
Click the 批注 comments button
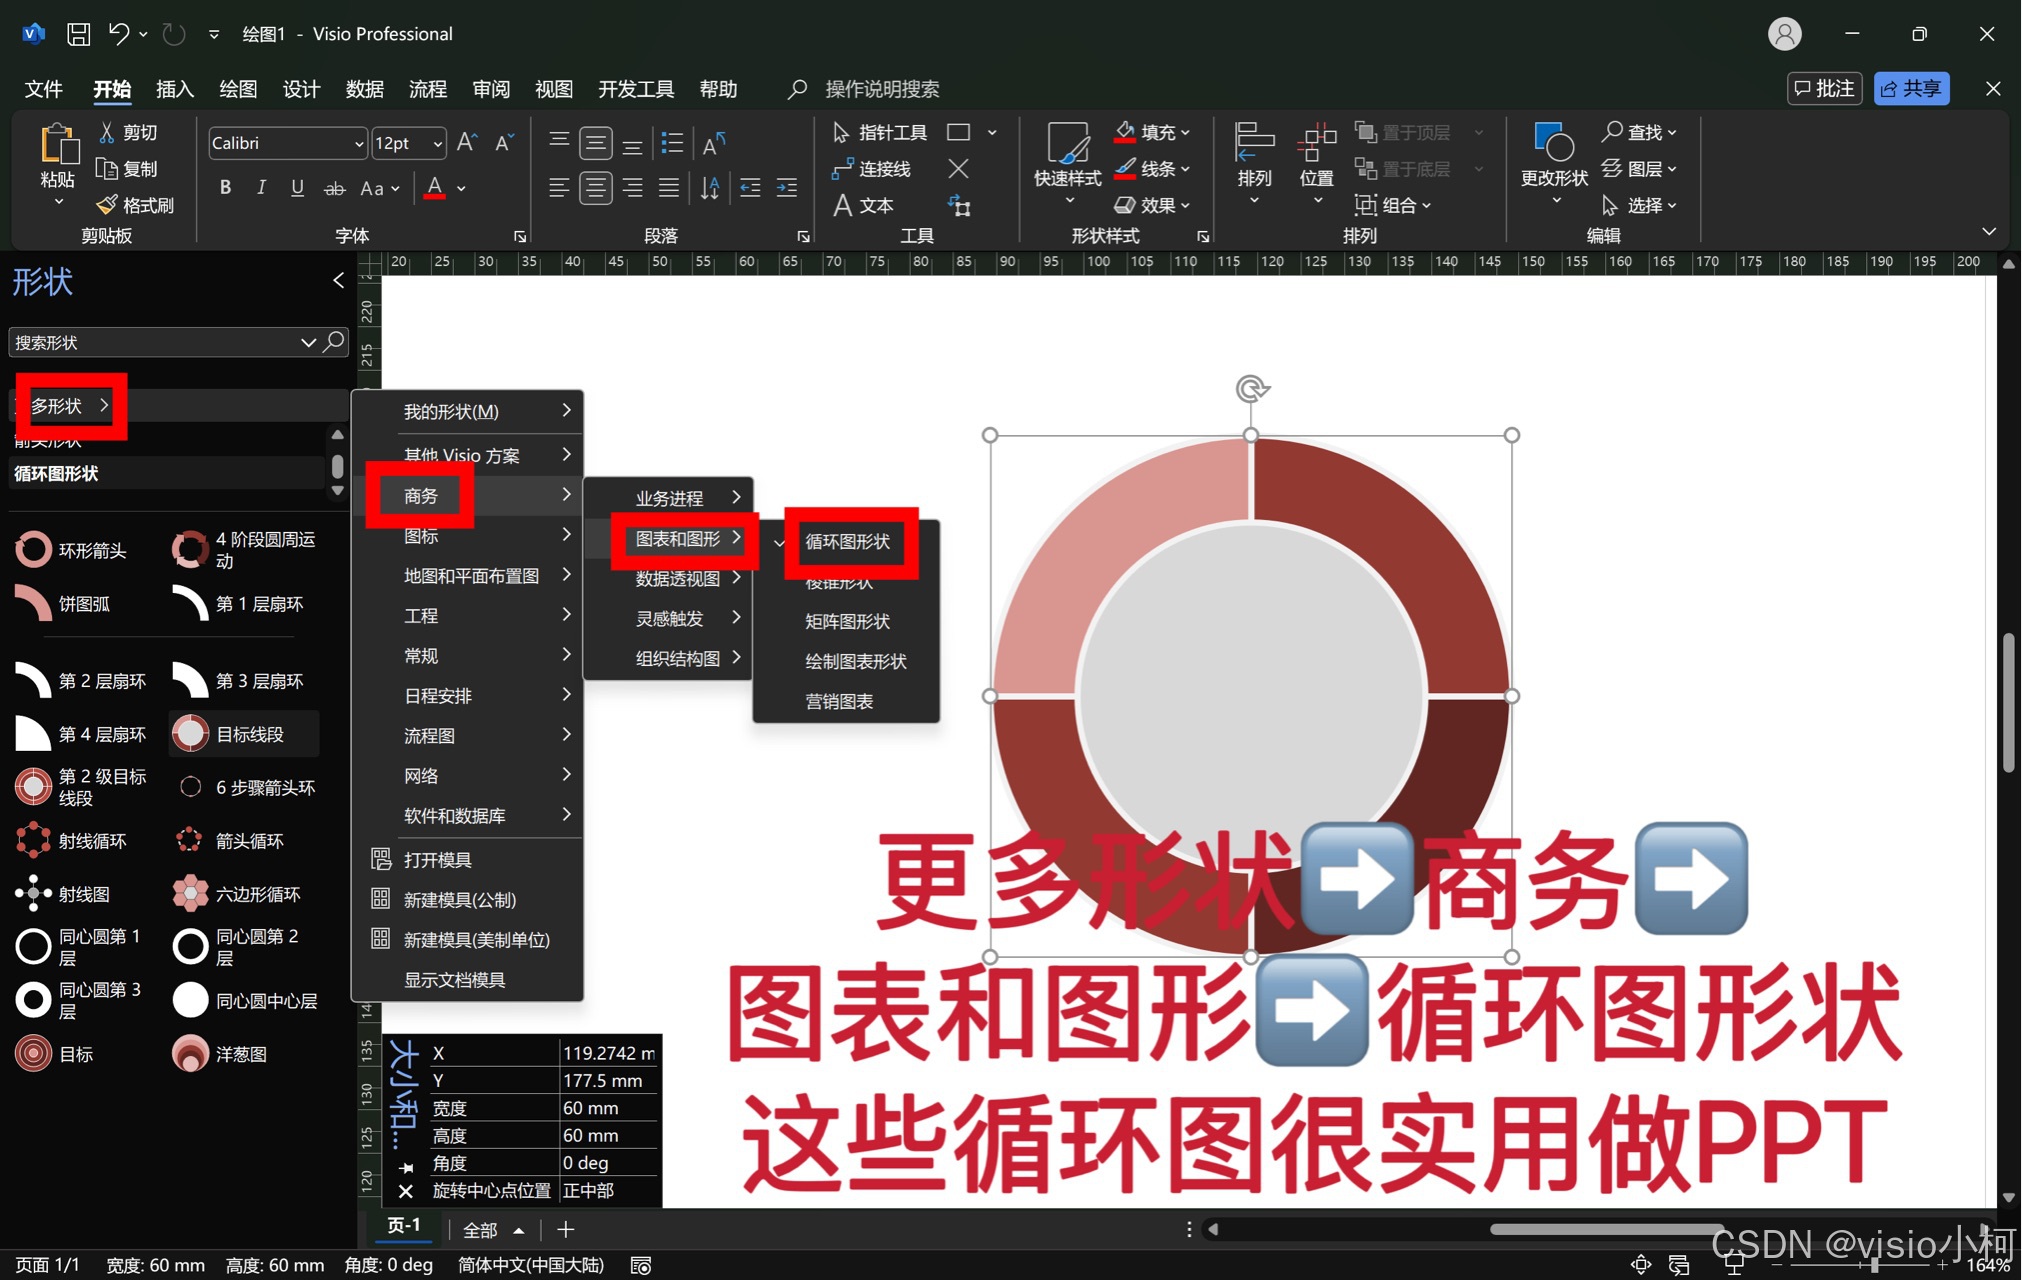tap(1824, 89)
